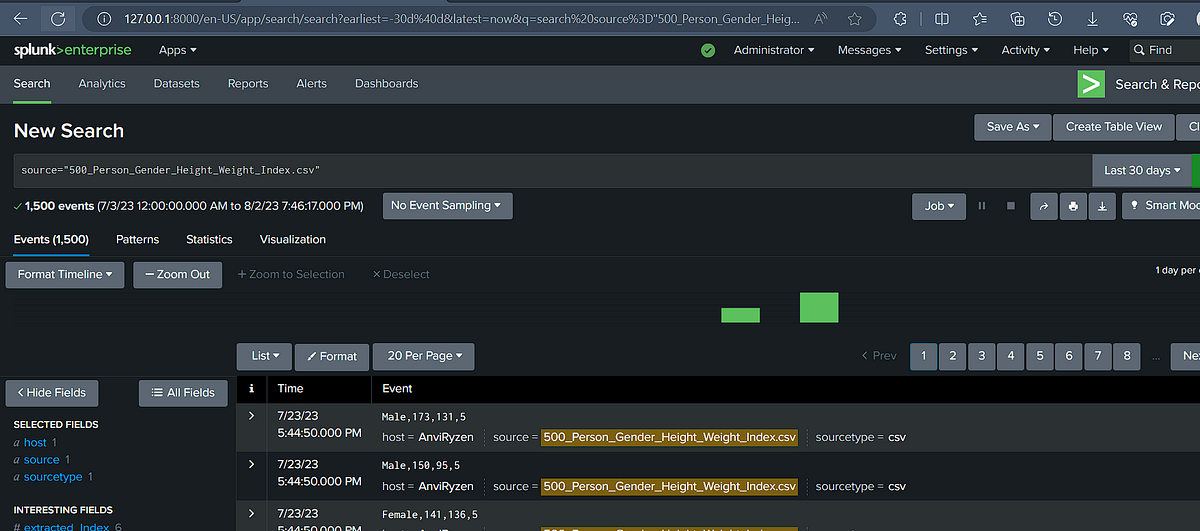Open the Smart Mode search mode dropdown

point(1160,206)
